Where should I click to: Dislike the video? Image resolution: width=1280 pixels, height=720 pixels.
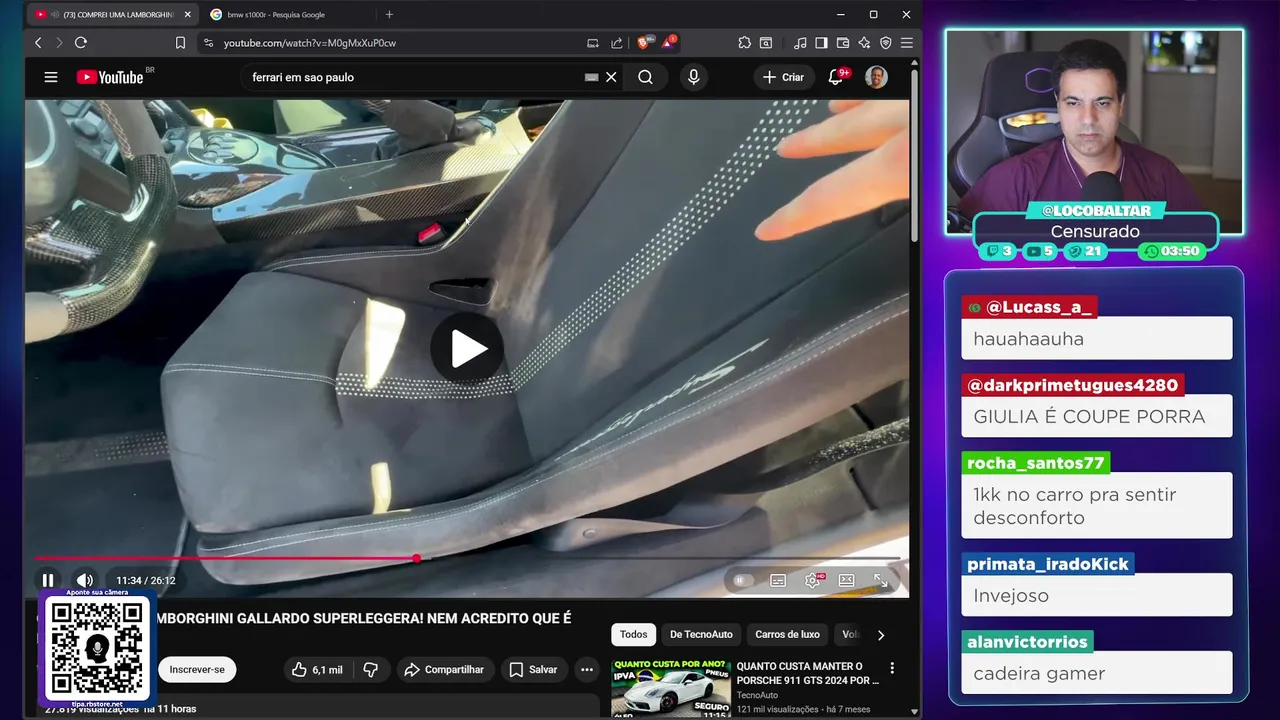click(x=370, y=670)
